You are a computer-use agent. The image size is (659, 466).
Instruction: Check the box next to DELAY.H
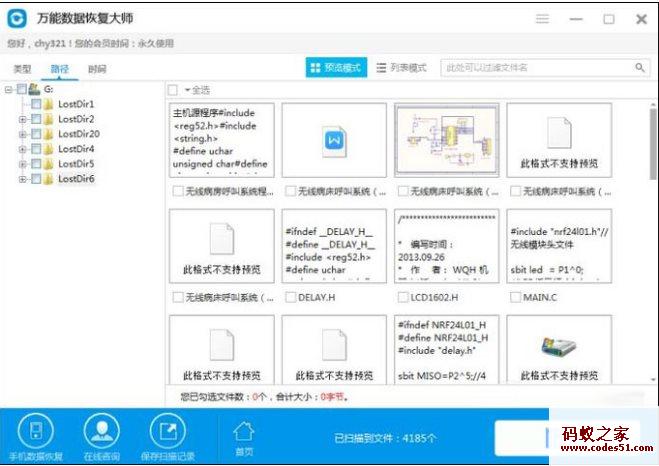[290, 297]
